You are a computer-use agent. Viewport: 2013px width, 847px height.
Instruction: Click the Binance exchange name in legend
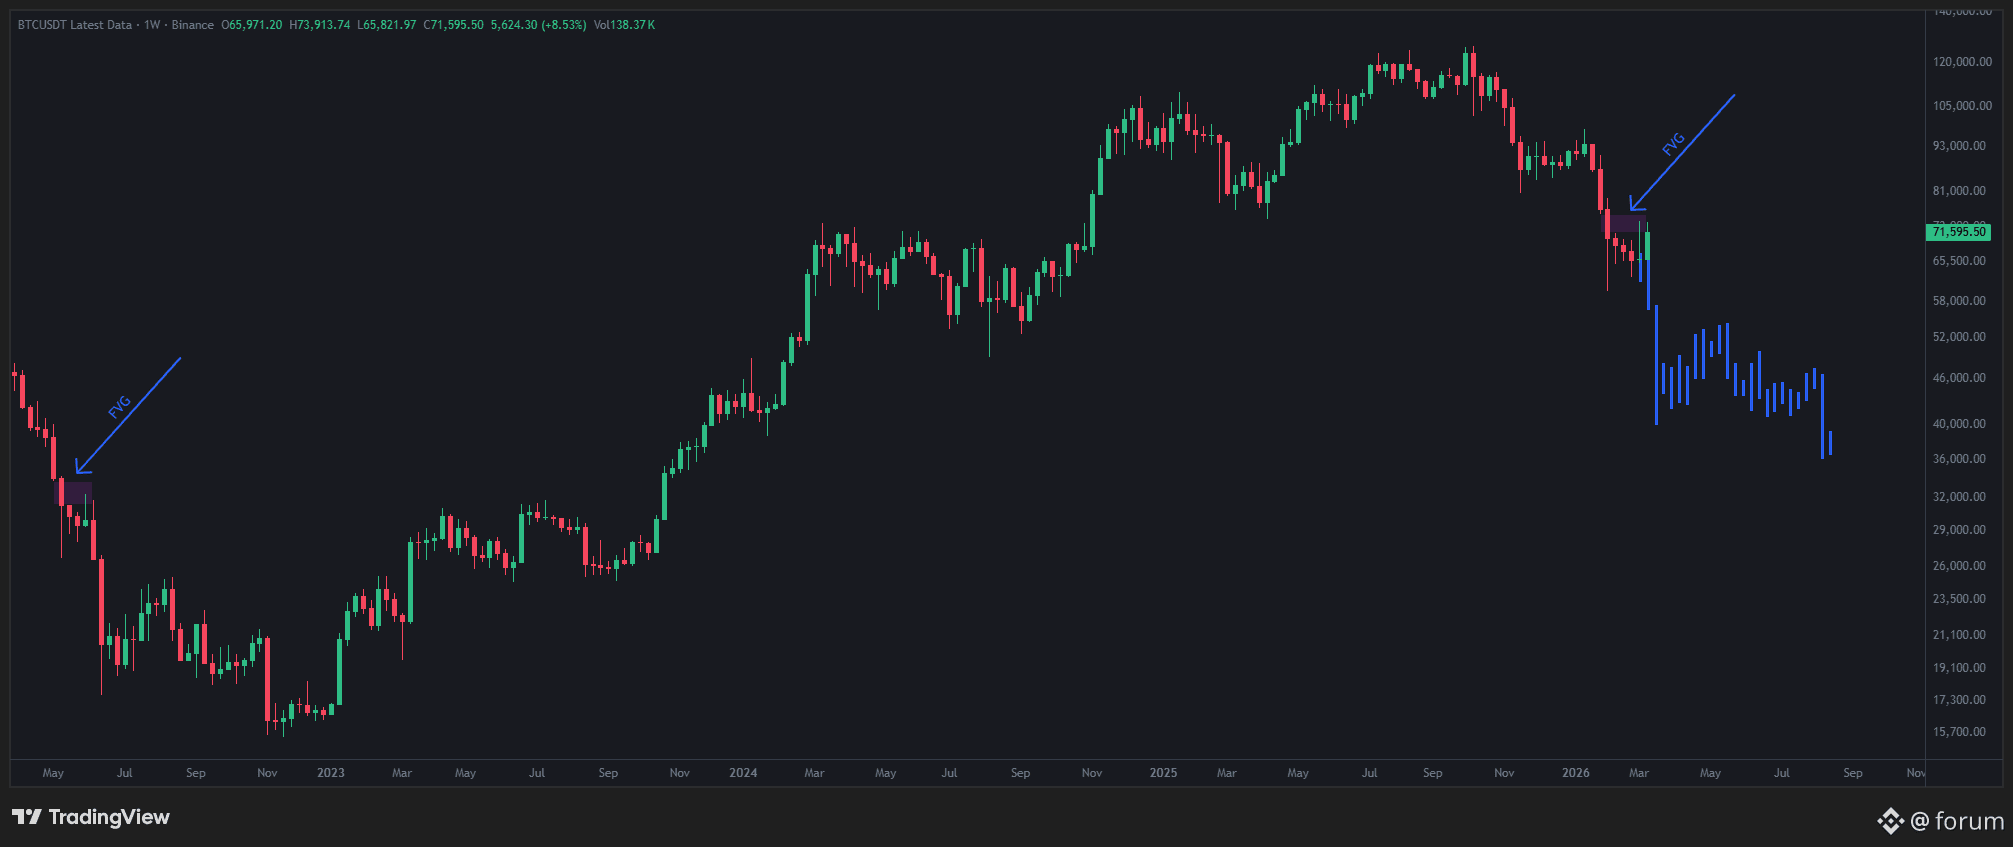[x=193, y=25]
